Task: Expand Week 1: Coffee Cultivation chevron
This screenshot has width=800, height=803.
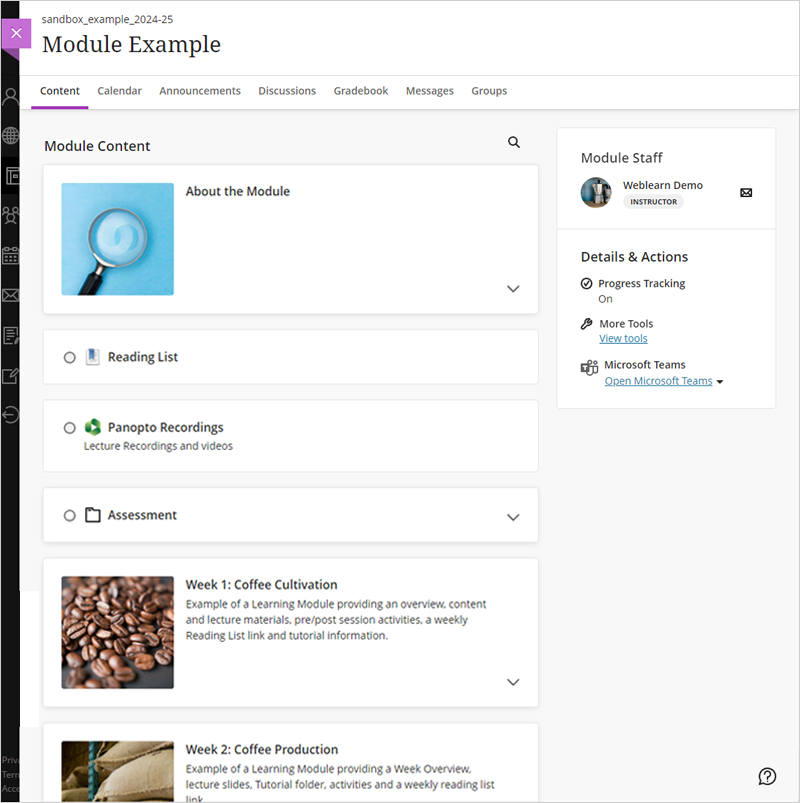Action: 513,682
